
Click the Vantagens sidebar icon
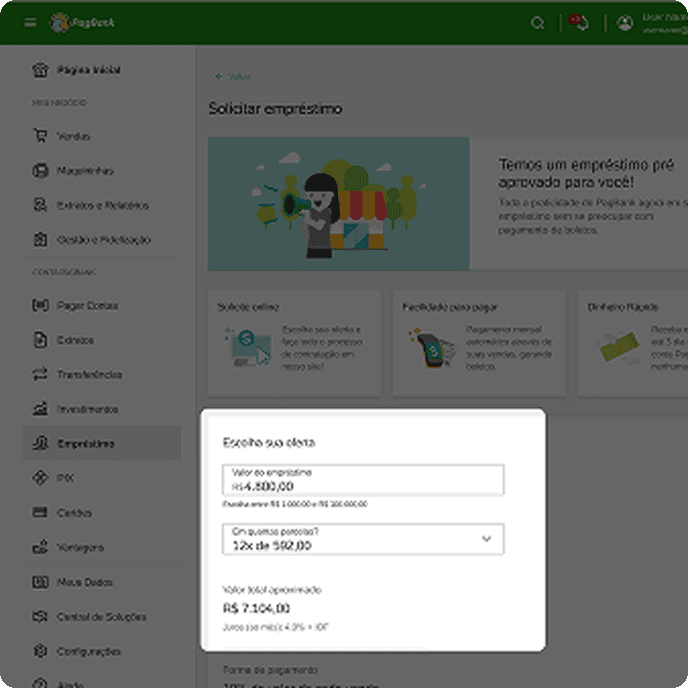click(40, 547)
